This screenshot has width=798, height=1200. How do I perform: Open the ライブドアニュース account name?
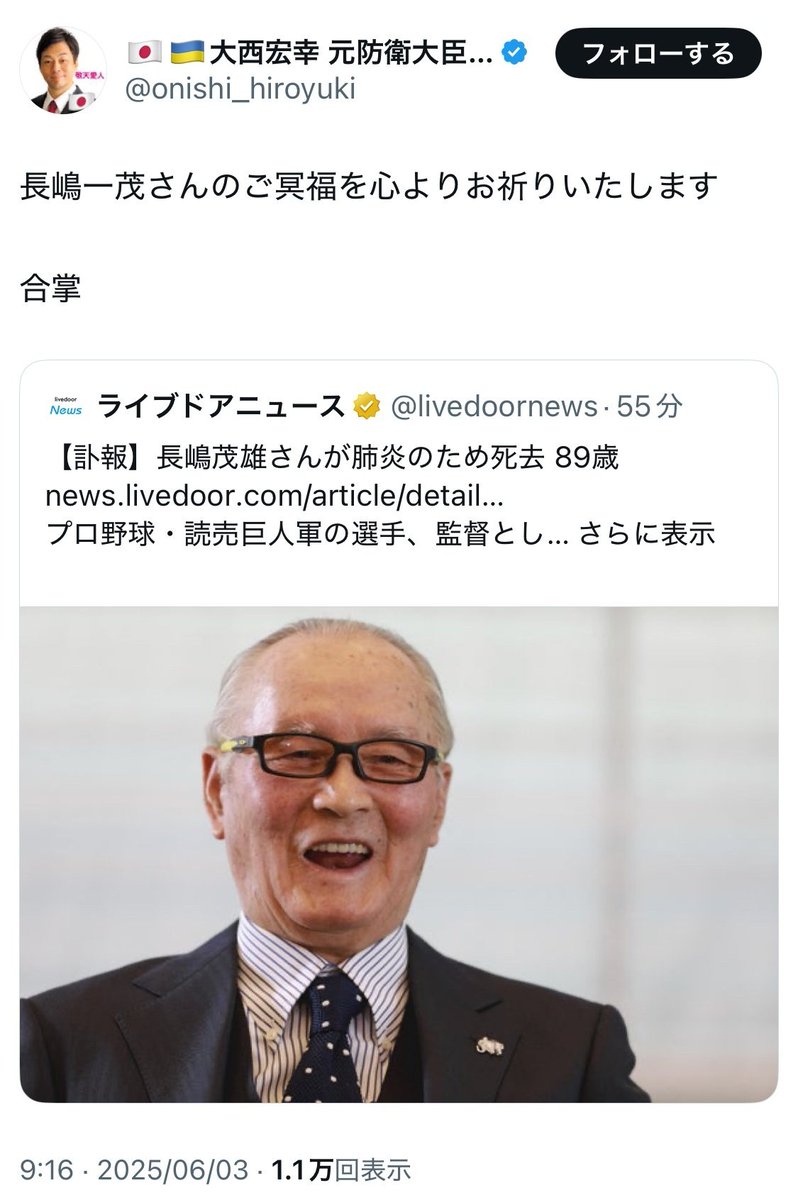pyautogui.click(x=221, y=407)
